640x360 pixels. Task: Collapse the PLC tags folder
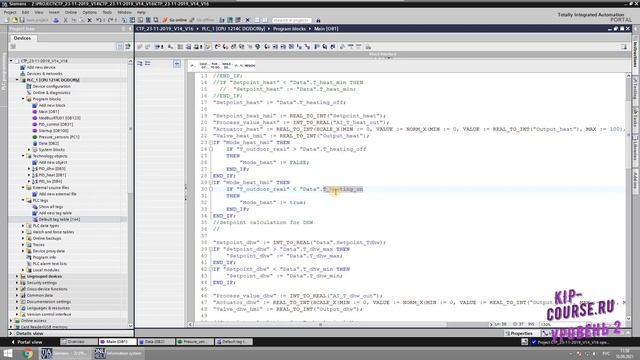click(x=23, y=200)
